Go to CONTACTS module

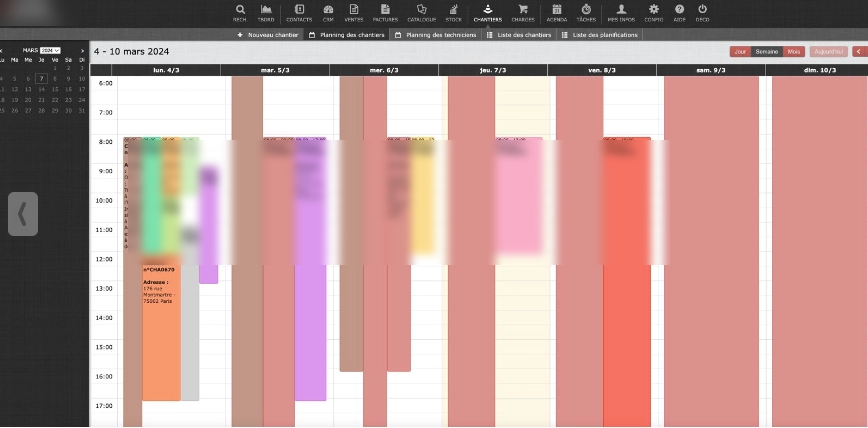(299, 13)
